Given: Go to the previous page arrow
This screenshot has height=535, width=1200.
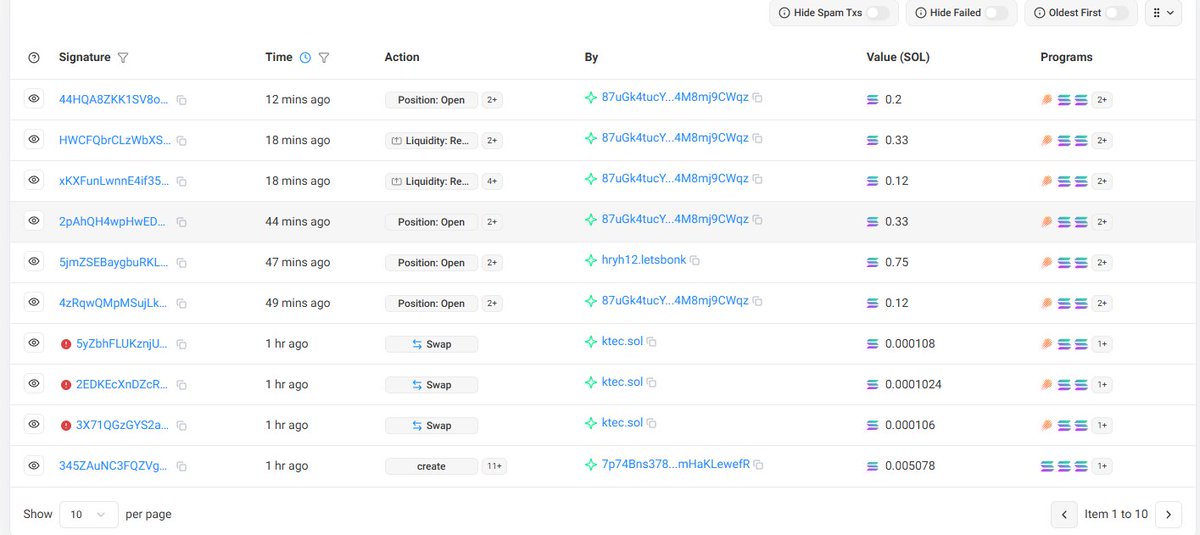Looking at the screenshot, I should point(1064,514).
